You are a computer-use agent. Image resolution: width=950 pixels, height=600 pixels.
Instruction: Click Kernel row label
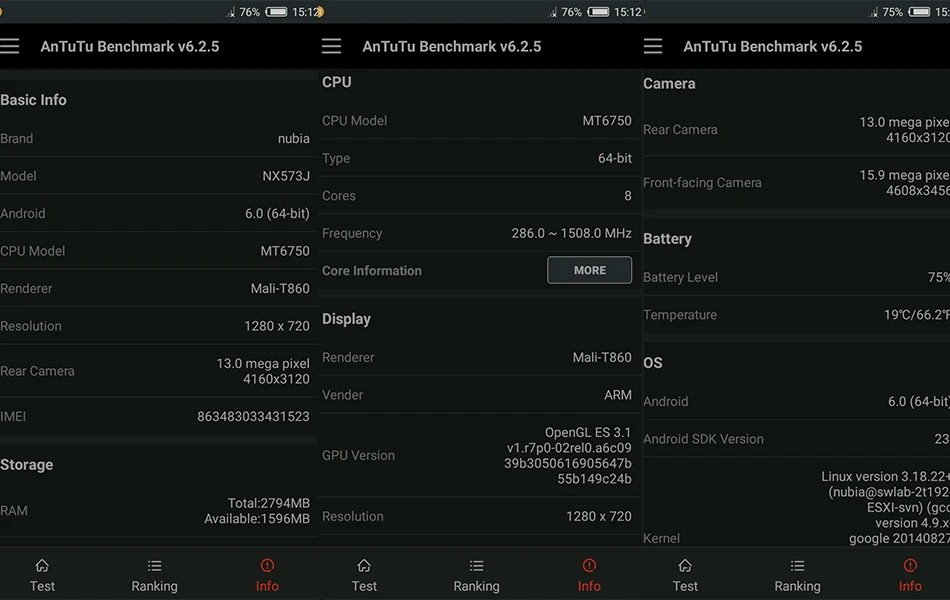pos(661,538)
